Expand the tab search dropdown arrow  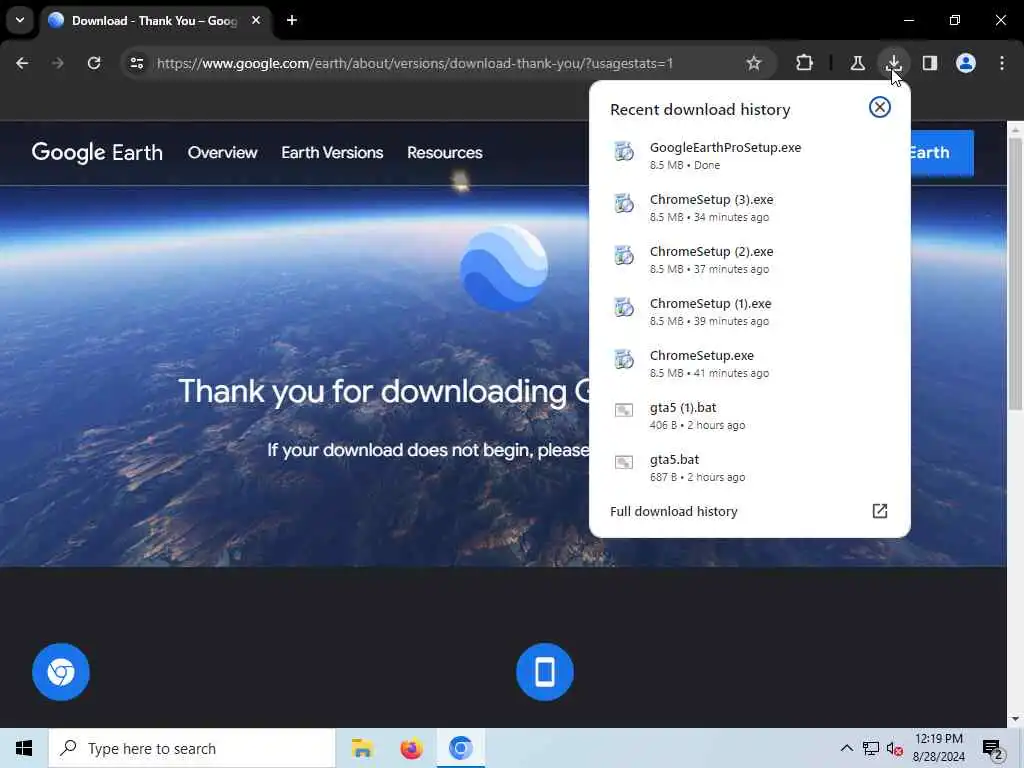point(20,20)
